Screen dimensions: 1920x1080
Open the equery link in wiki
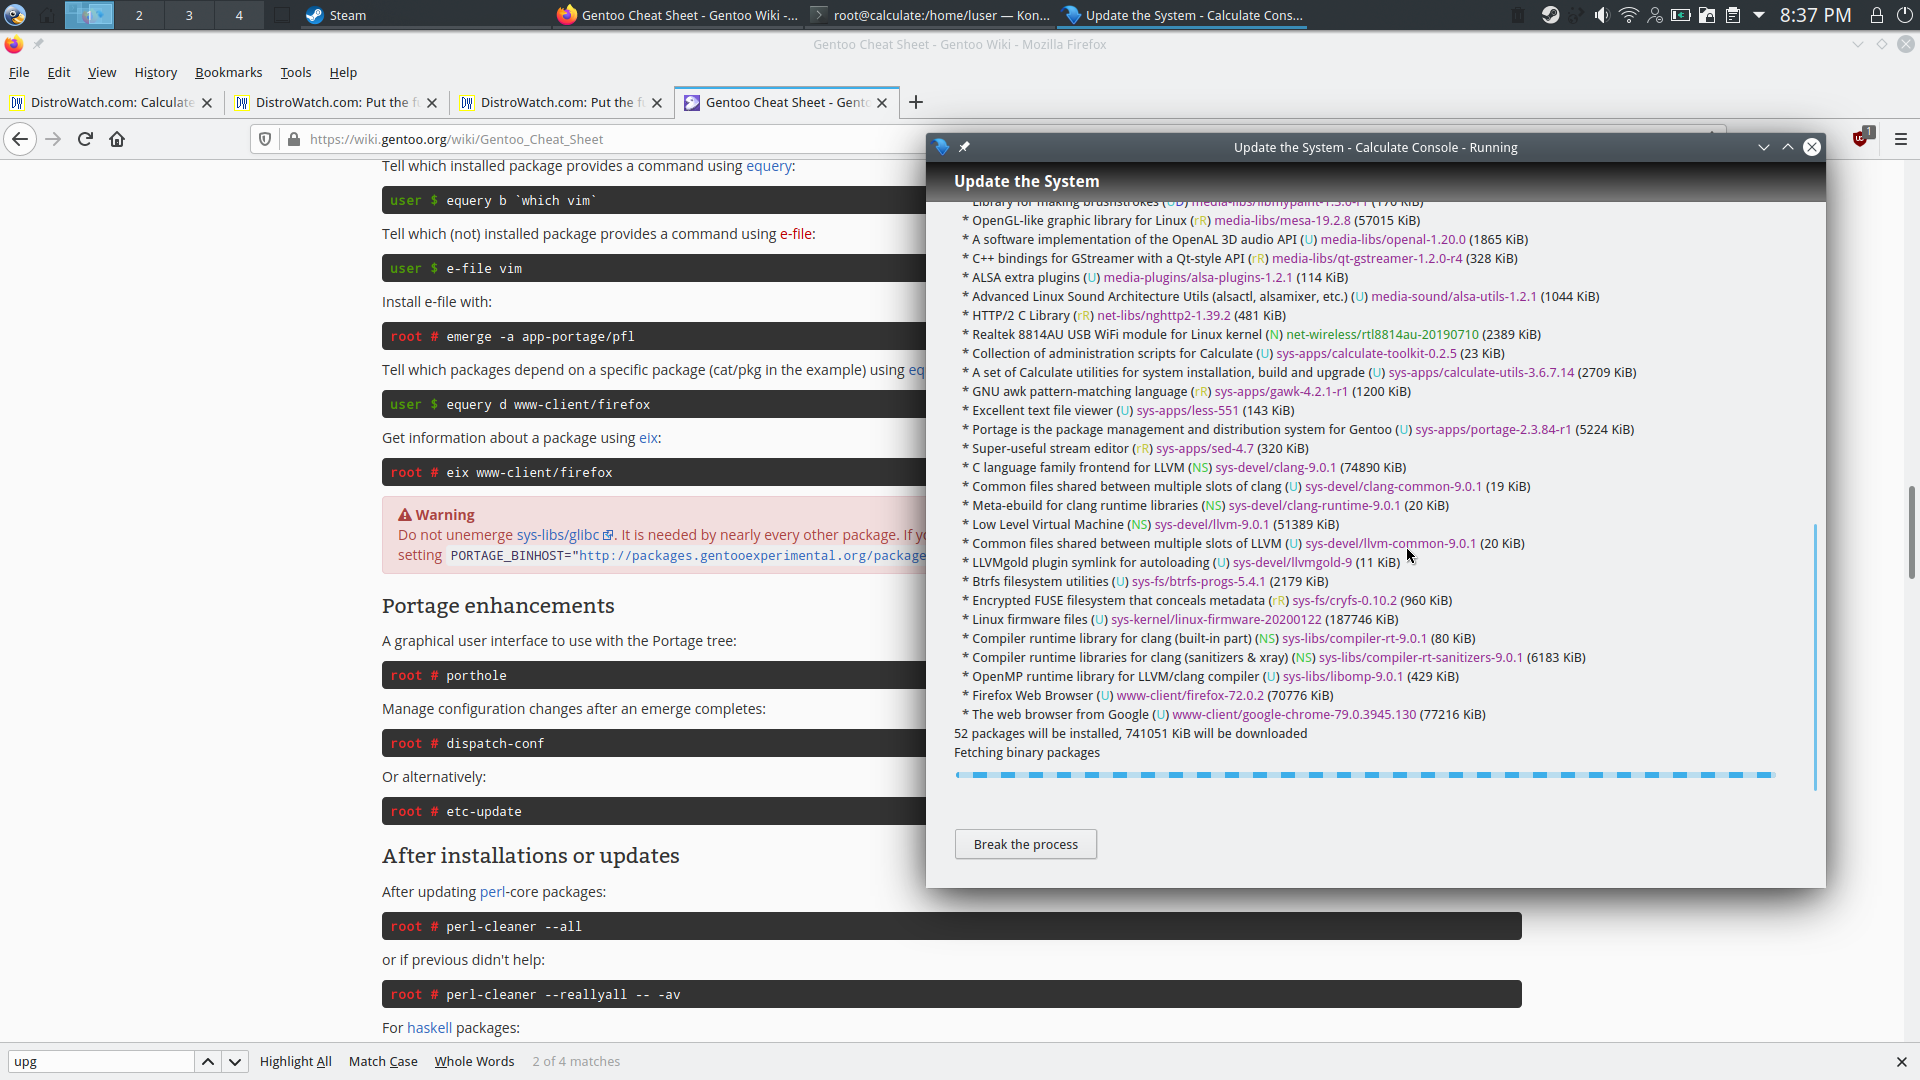(768, 166)
